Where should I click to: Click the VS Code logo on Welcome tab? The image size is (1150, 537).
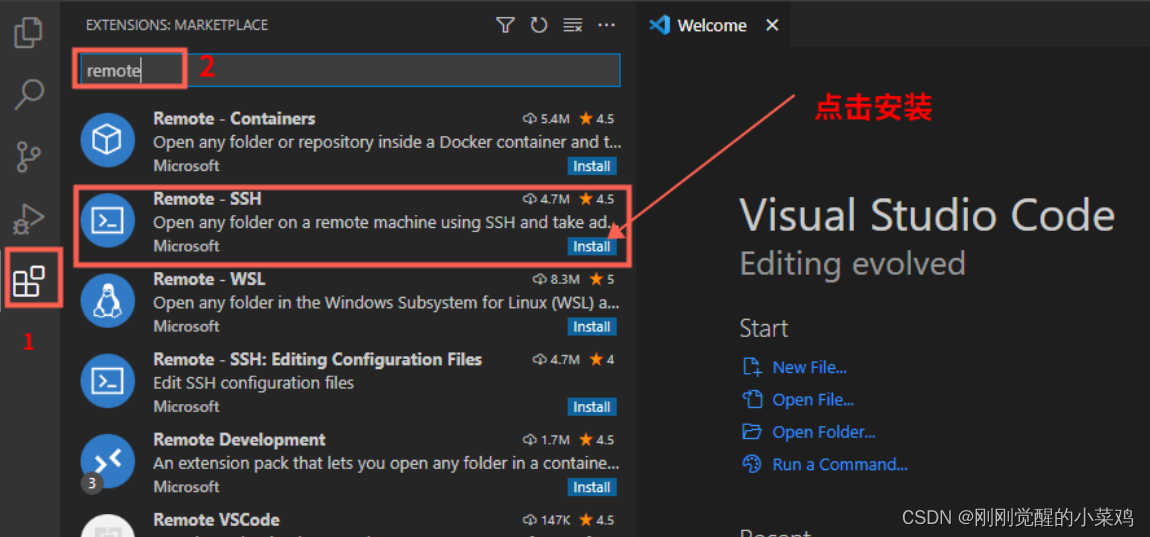[659, 26]
